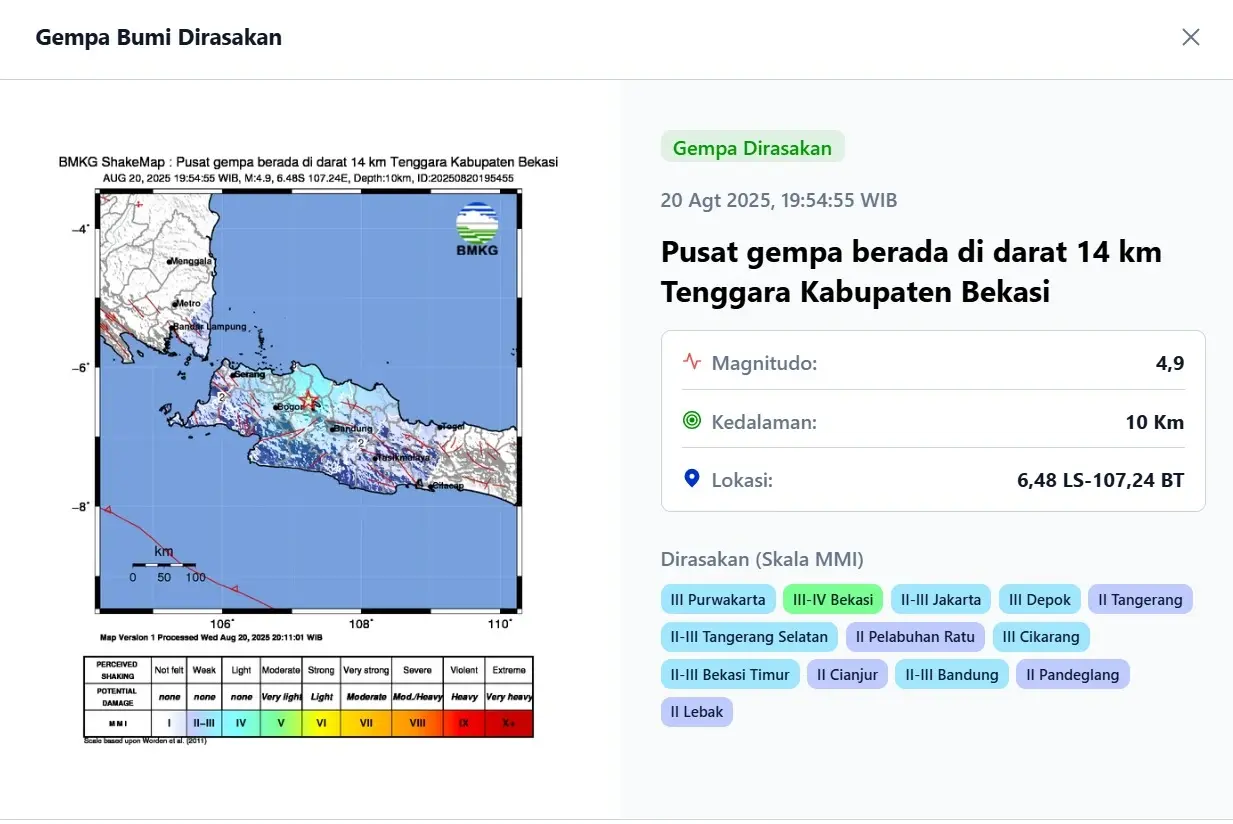The image size is (1233, 824).
Task: Select the II Pelabuhan Ratu chip
Action: coord(915,636)
